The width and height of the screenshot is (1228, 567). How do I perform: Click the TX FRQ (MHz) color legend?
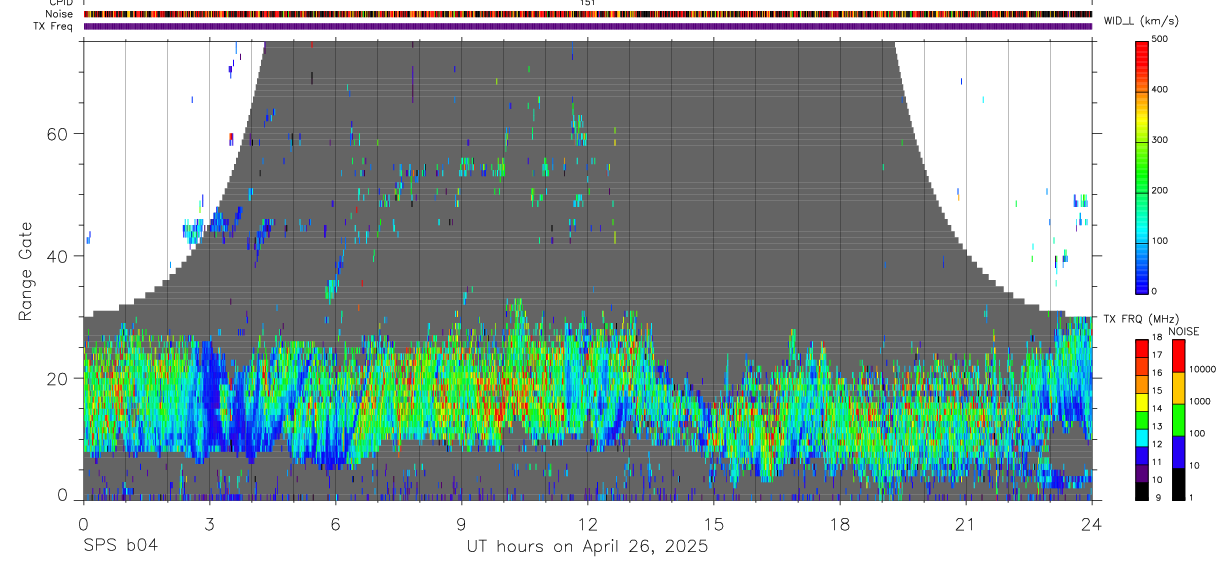point(1142,420)
